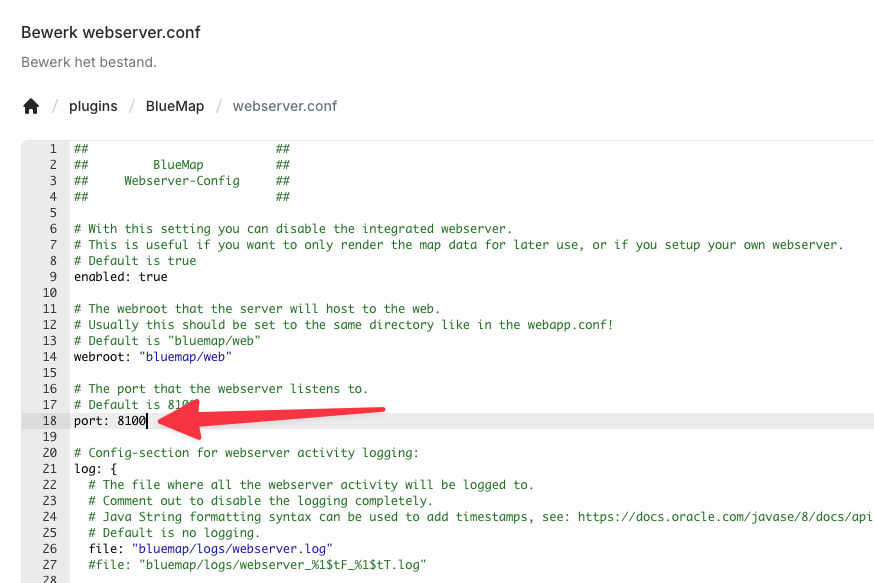The image size is (874, 583).
Task: Open the plugins folder breadcrumb
Action: pyautogui.click(x=93, y=106)
